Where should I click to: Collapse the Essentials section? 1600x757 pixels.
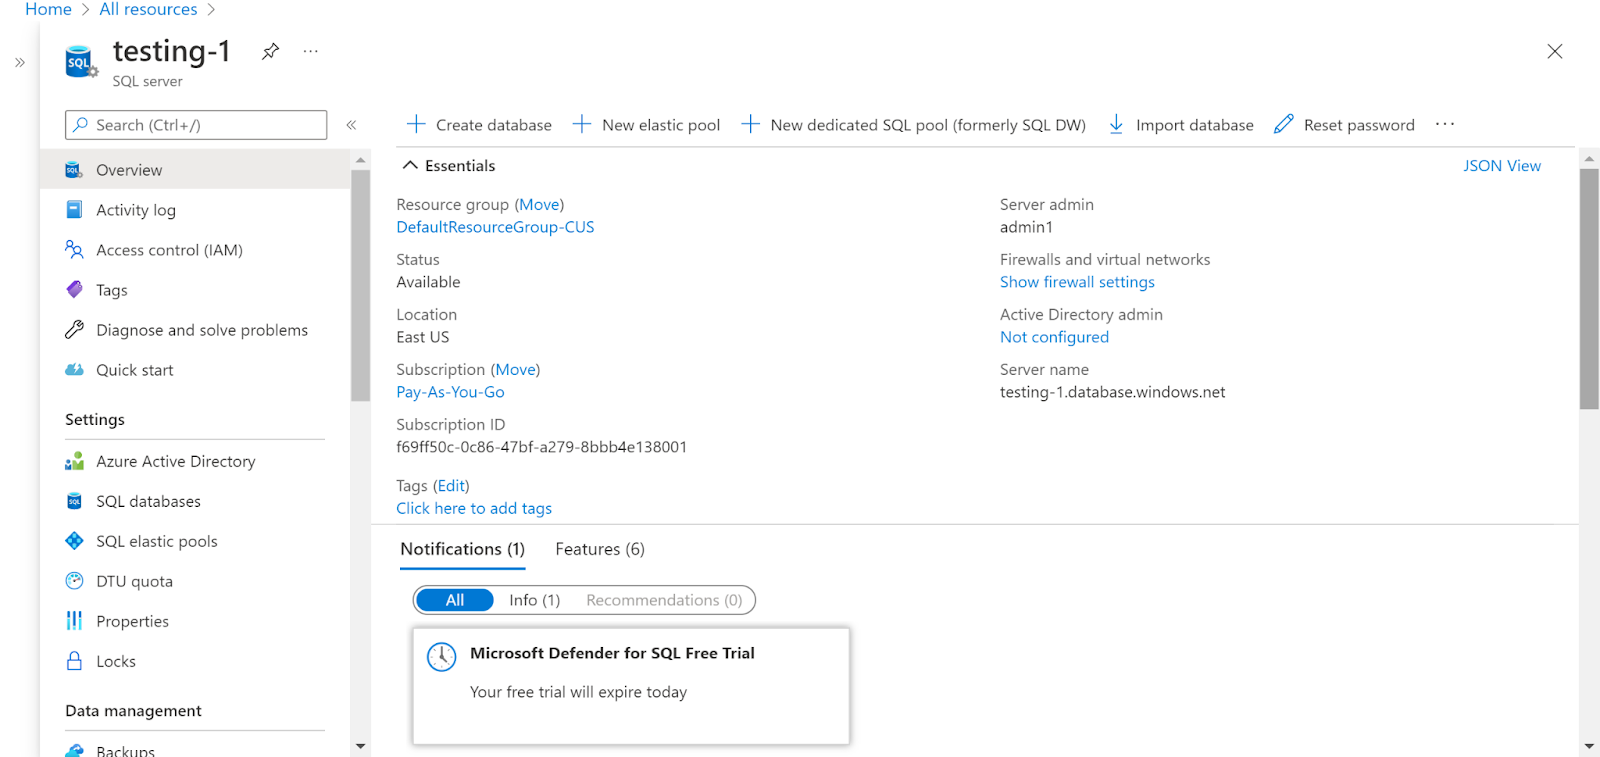point(410,166)
